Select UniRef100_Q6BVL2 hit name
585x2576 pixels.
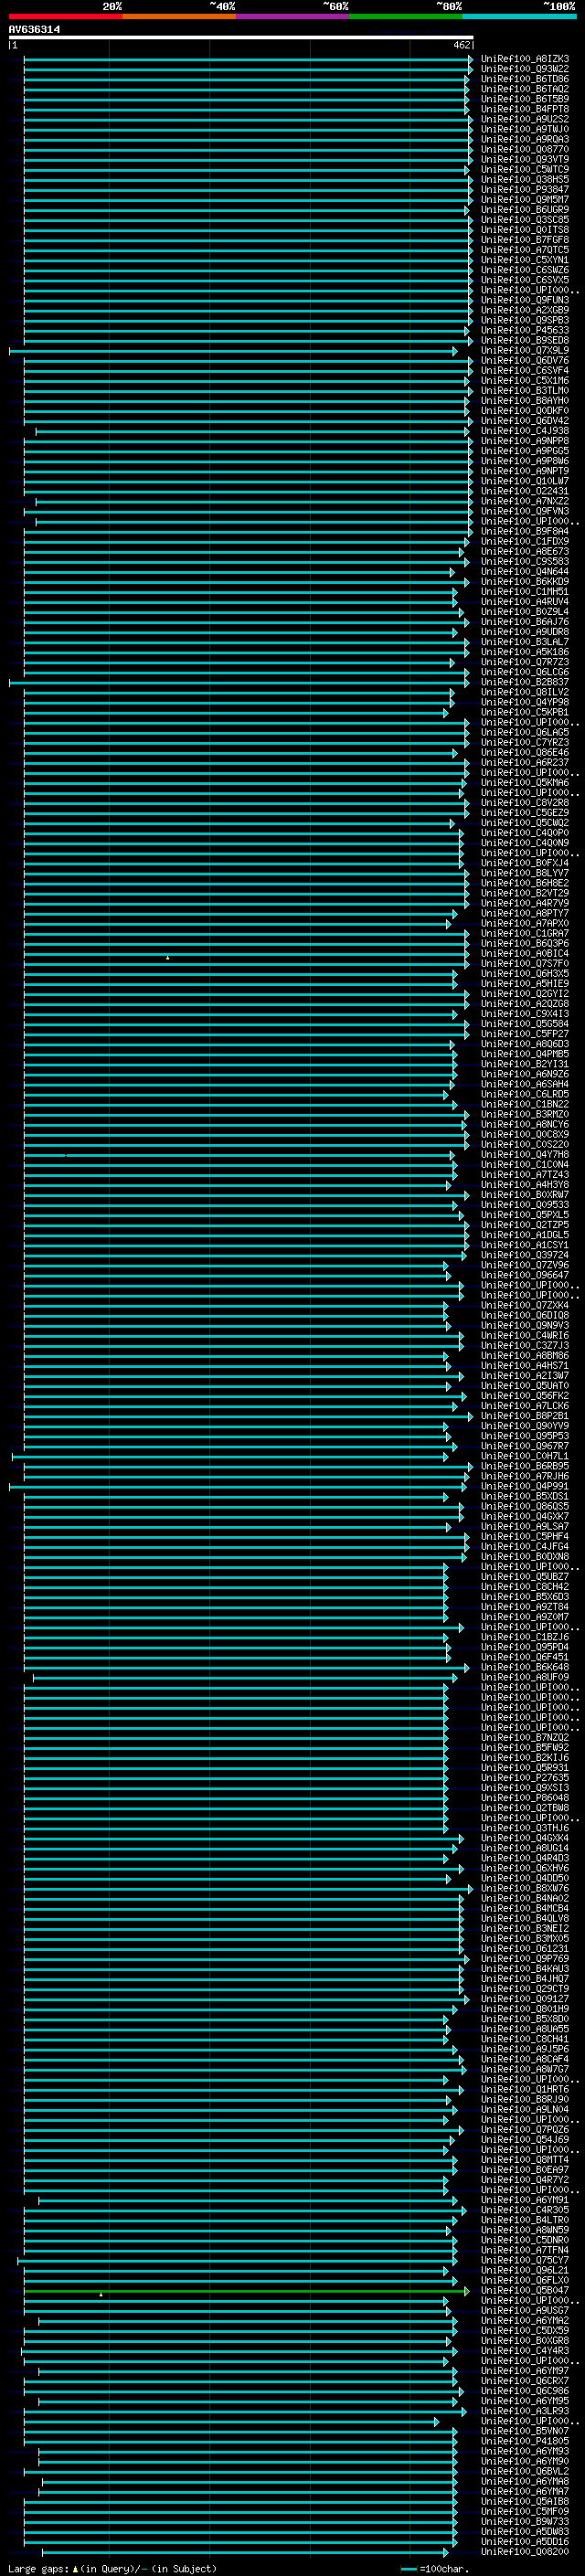tap(525, 2472)
